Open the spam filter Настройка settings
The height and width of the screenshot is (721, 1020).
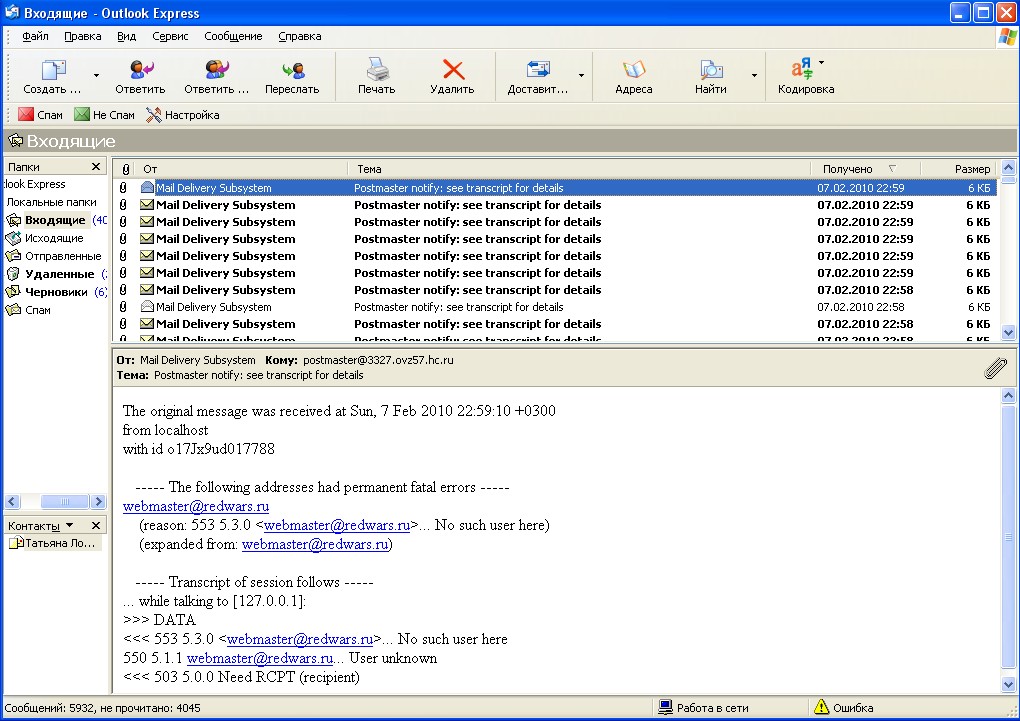tap(183, 115)
